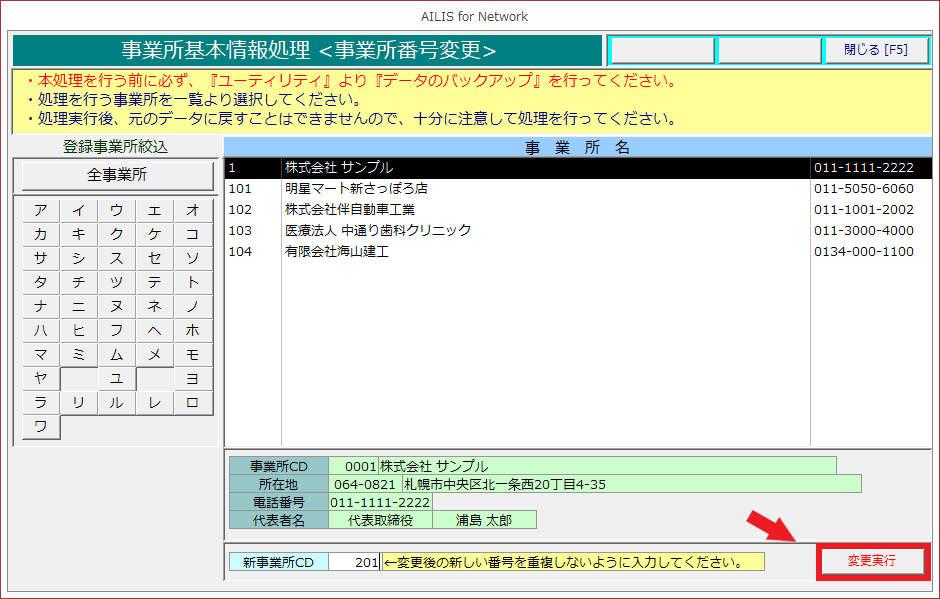Screen dimensions: 940x599
Task: Select 明星マート新さっぽろ店 in the office list
Action: coord(356,189)
